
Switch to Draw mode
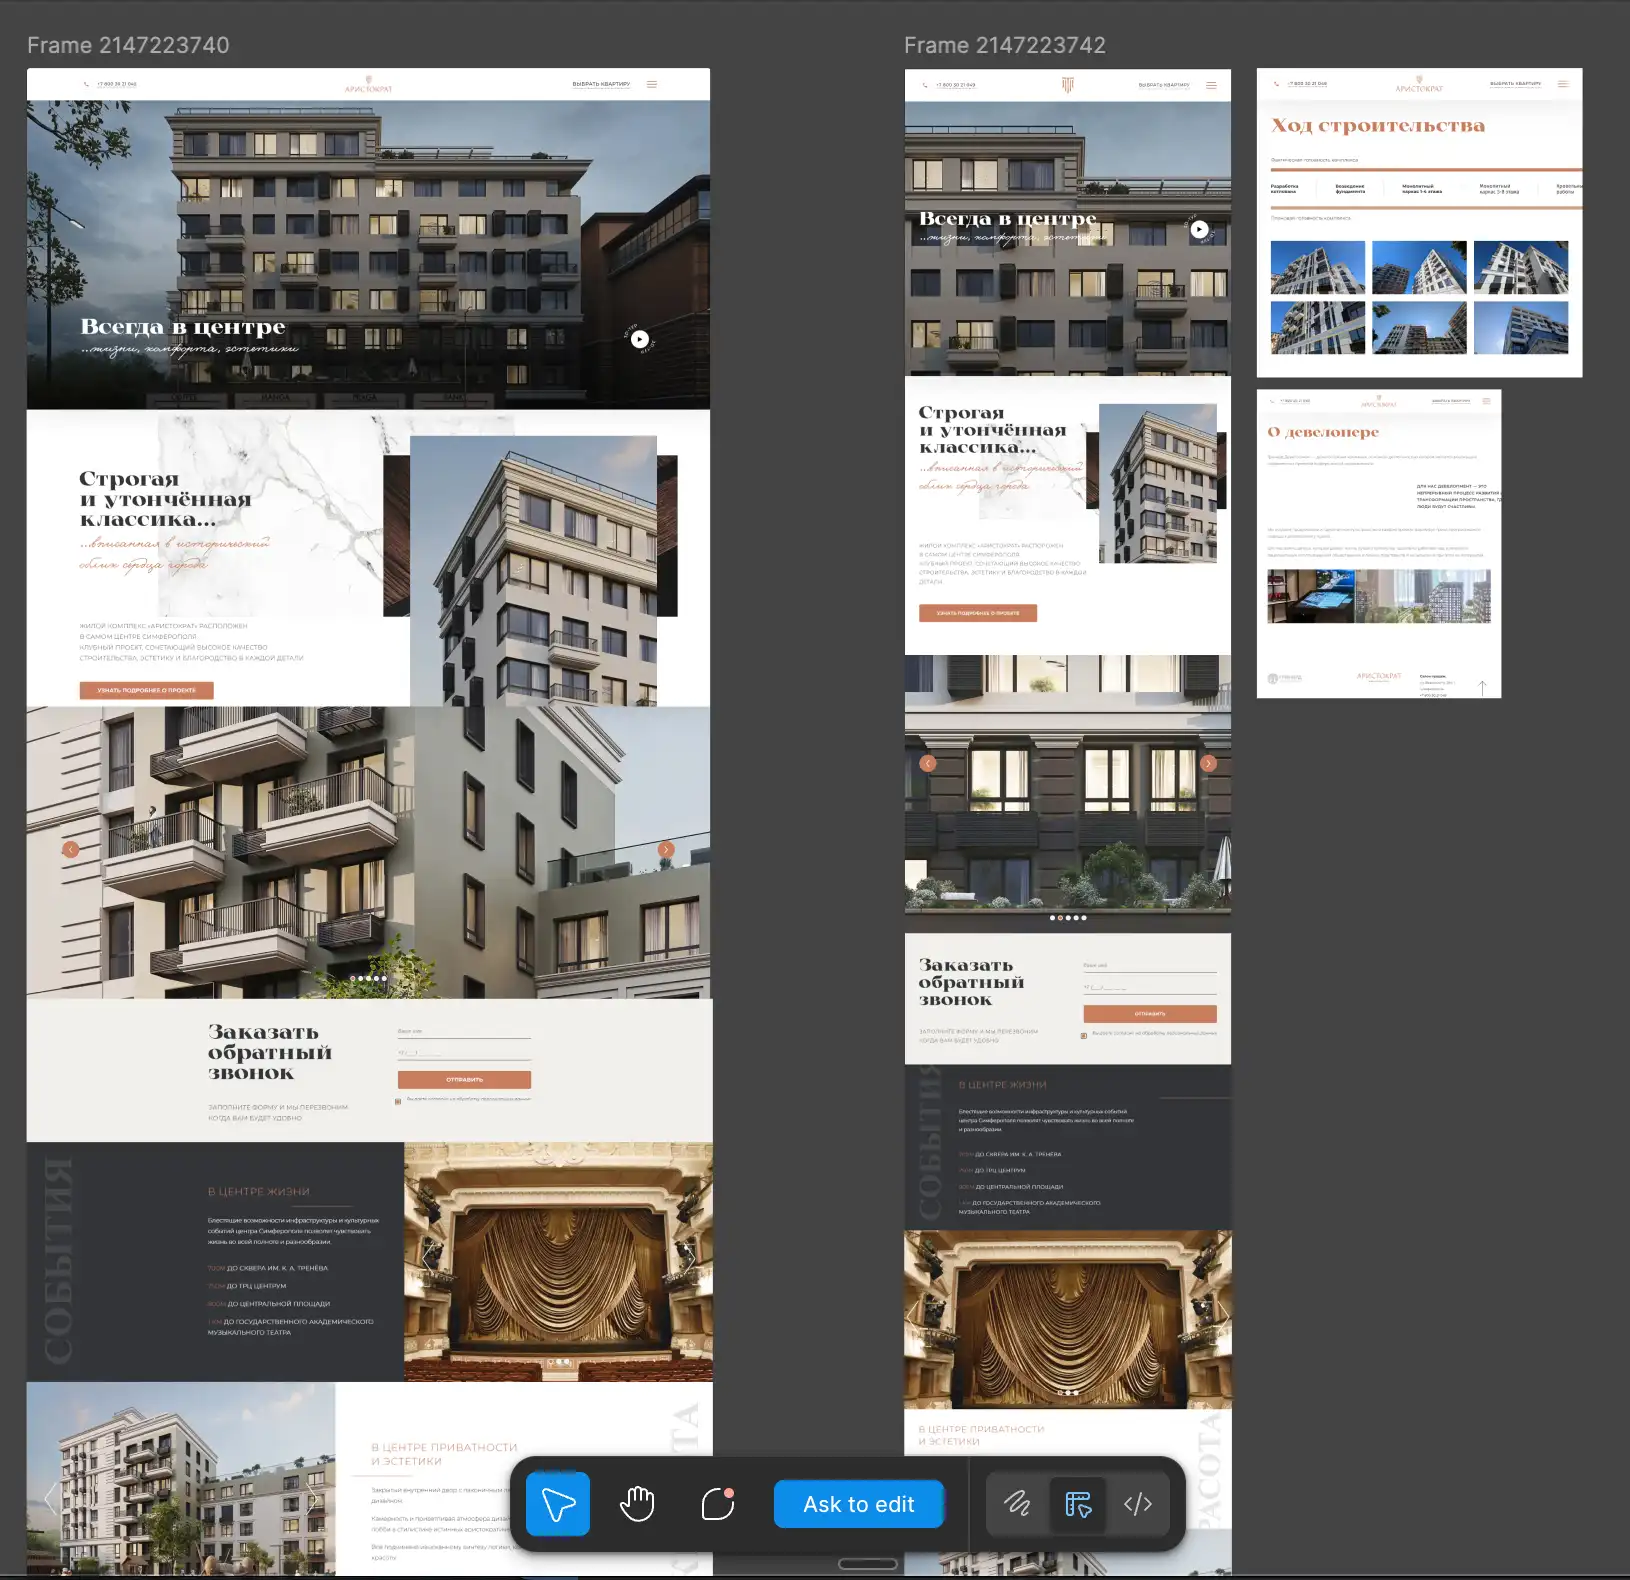(x=1017, y=1503)
